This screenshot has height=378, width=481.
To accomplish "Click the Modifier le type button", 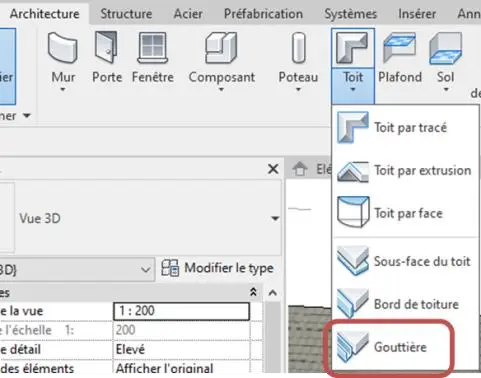I will (217, 268).
